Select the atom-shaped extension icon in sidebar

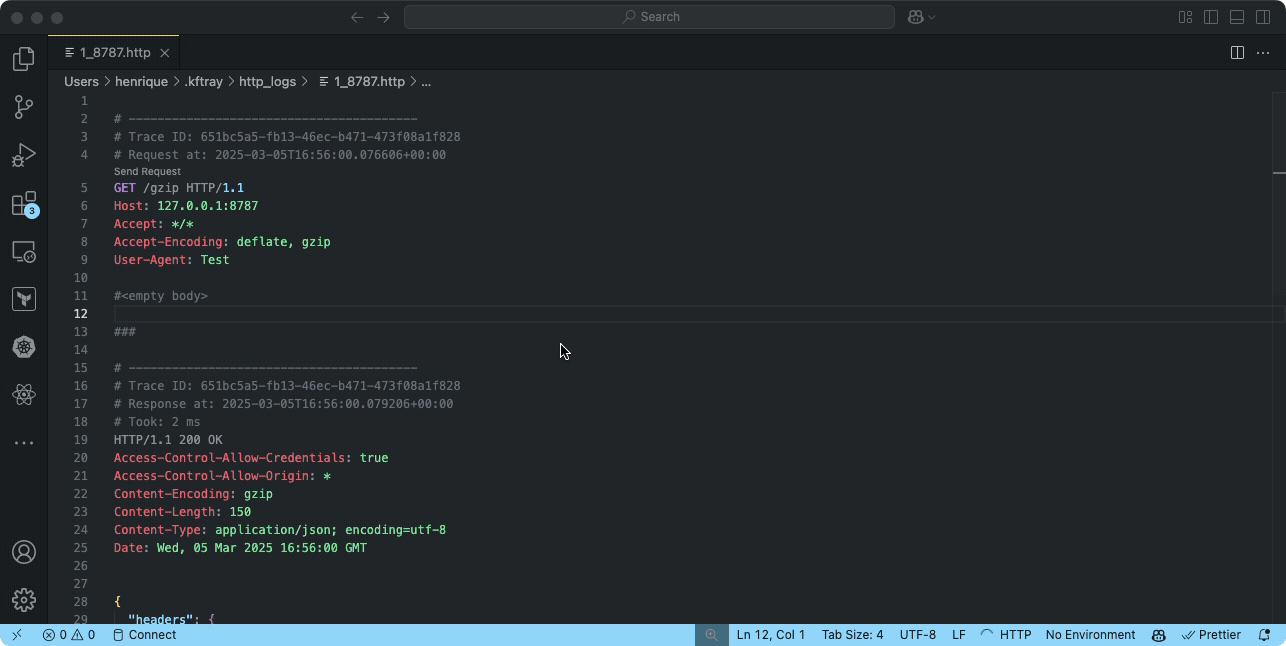tap(24, 394)
